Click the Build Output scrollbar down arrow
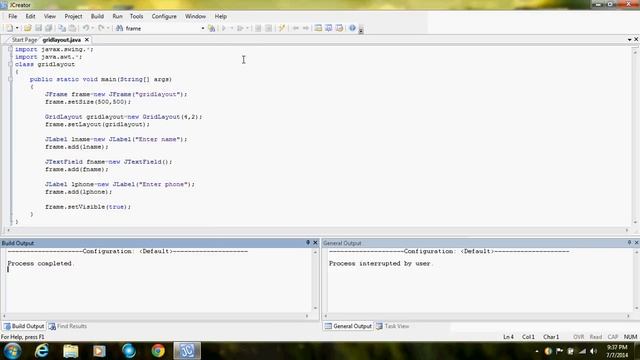This screenshot has width=640, height=360. (x=315, y=308)
